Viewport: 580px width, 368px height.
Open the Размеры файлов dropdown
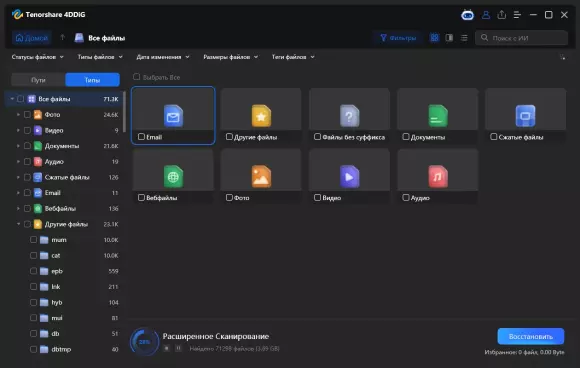230,57
